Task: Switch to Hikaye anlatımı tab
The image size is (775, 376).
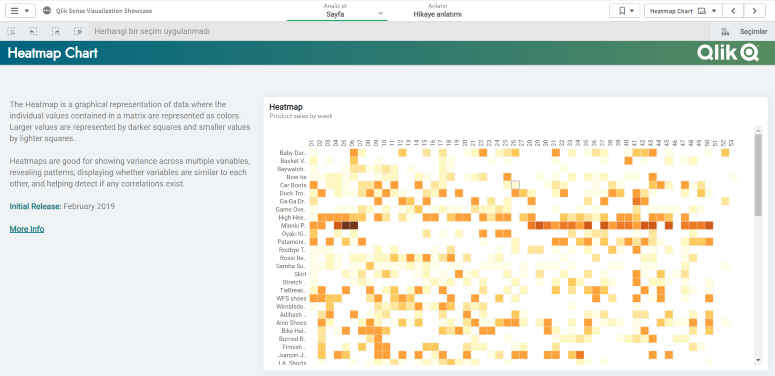Action: tap(437, 10)
